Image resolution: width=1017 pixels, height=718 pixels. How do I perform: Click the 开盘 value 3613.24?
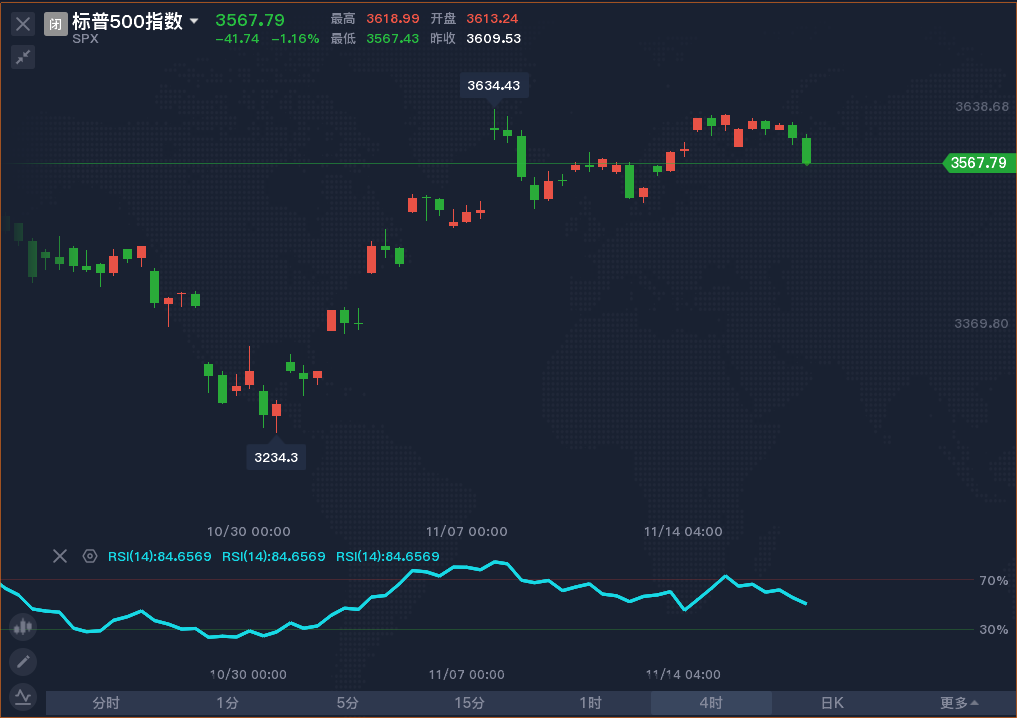(492, 19)
